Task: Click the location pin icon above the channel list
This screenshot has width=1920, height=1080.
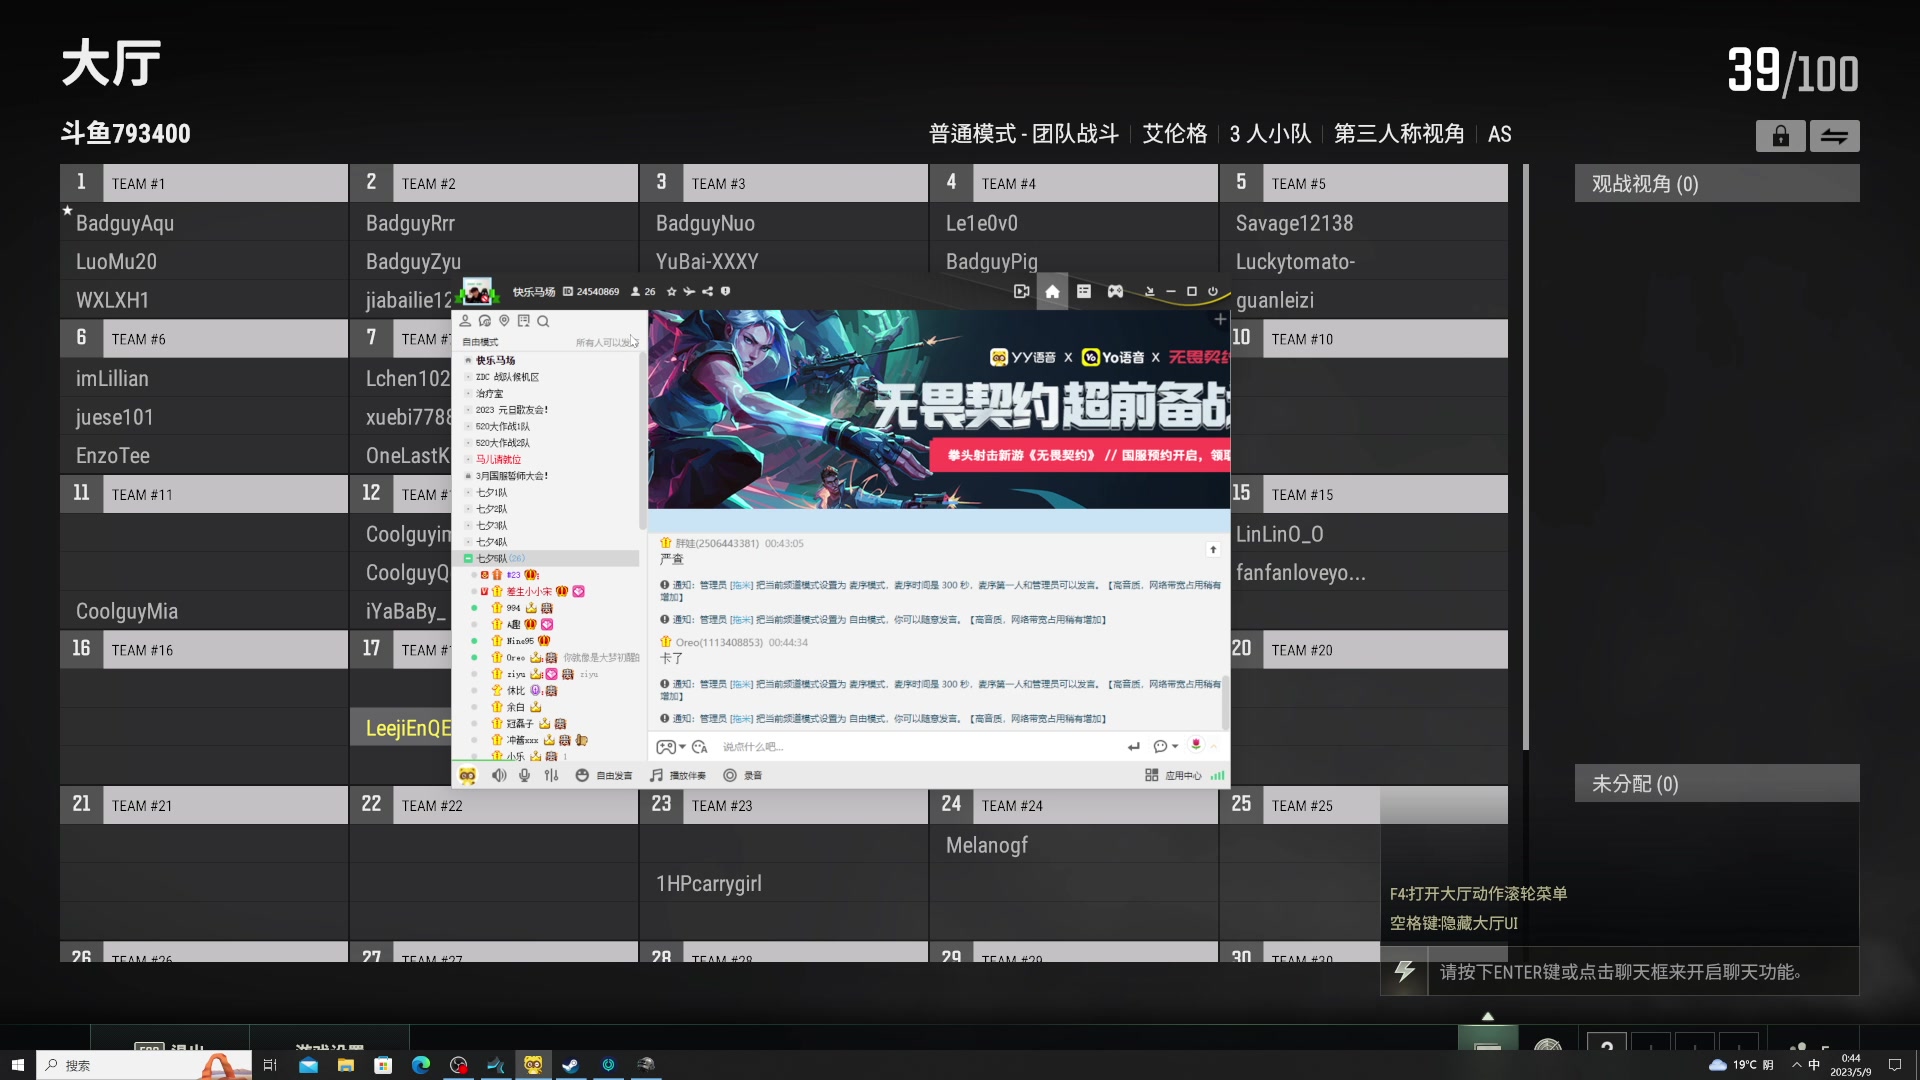Action: click(504, 321)
